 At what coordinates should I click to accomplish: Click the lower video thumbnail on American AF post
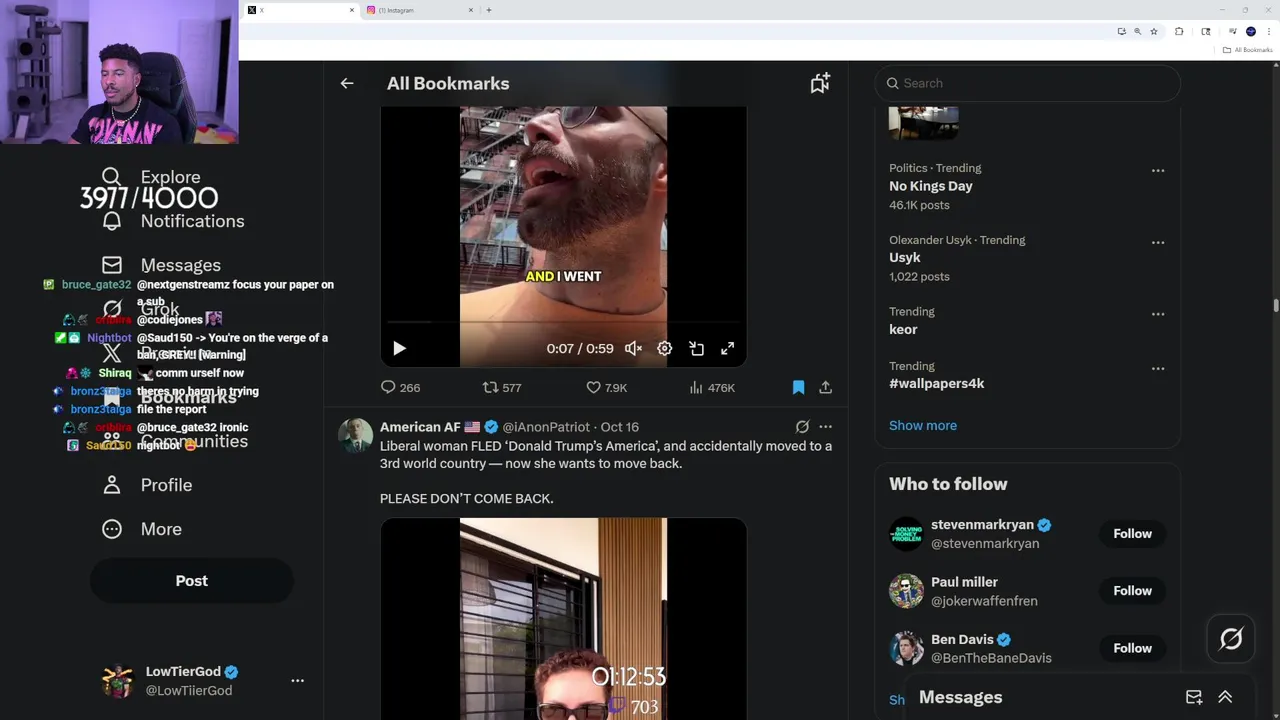pyautogui.click(x=563, y=618)
